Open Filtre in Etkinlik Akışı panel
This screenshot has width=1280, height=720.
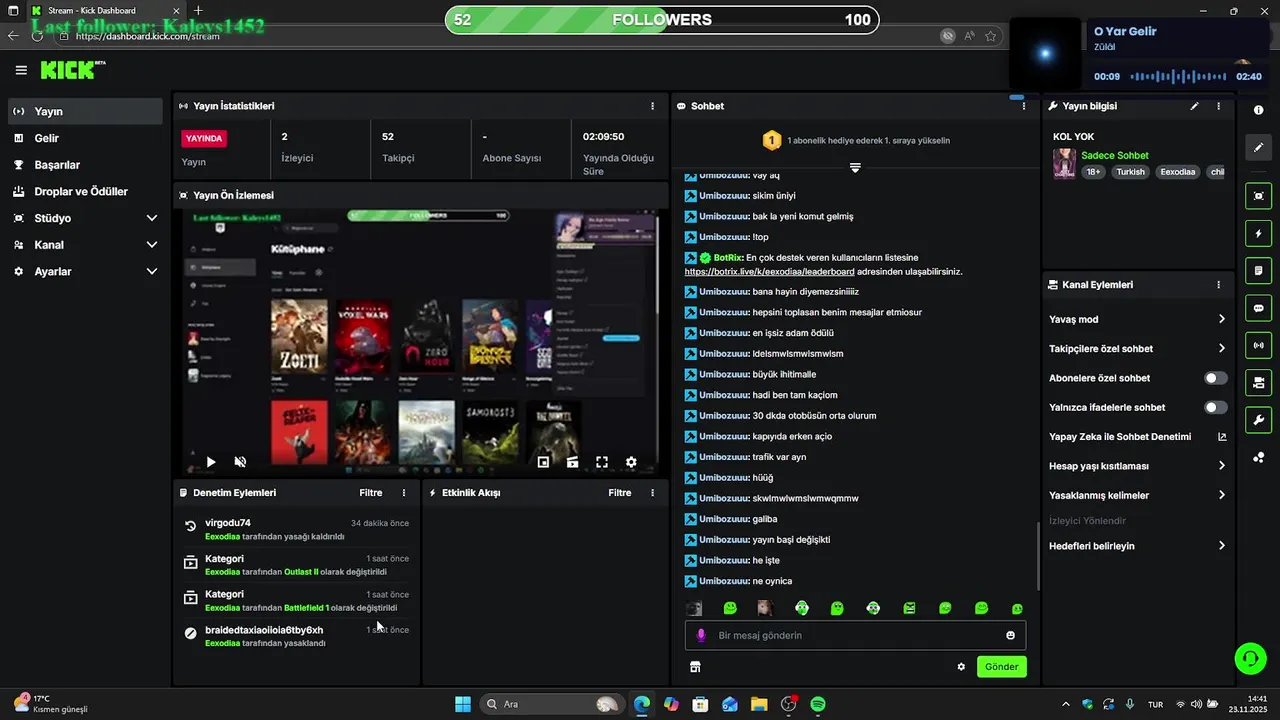click(620, 493)
